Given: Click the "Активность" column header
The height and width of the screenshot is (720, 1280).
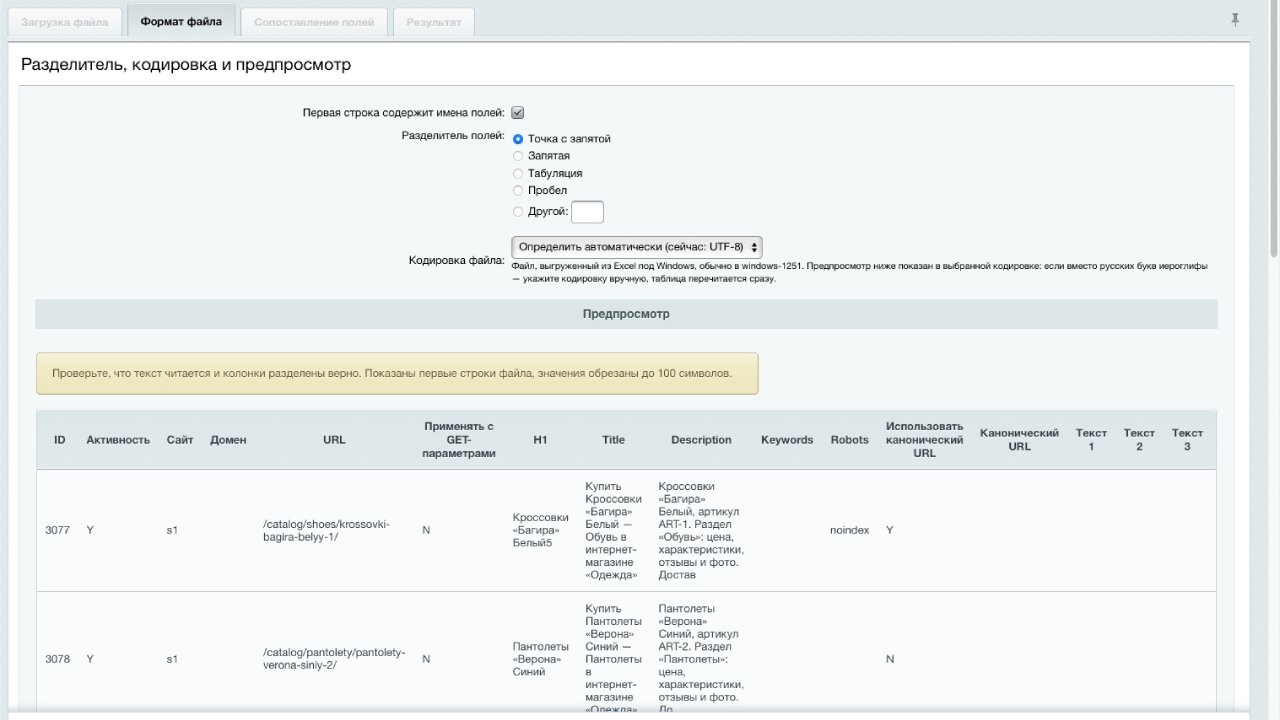Looking at the screenshot, I should [x=118, y=440].
